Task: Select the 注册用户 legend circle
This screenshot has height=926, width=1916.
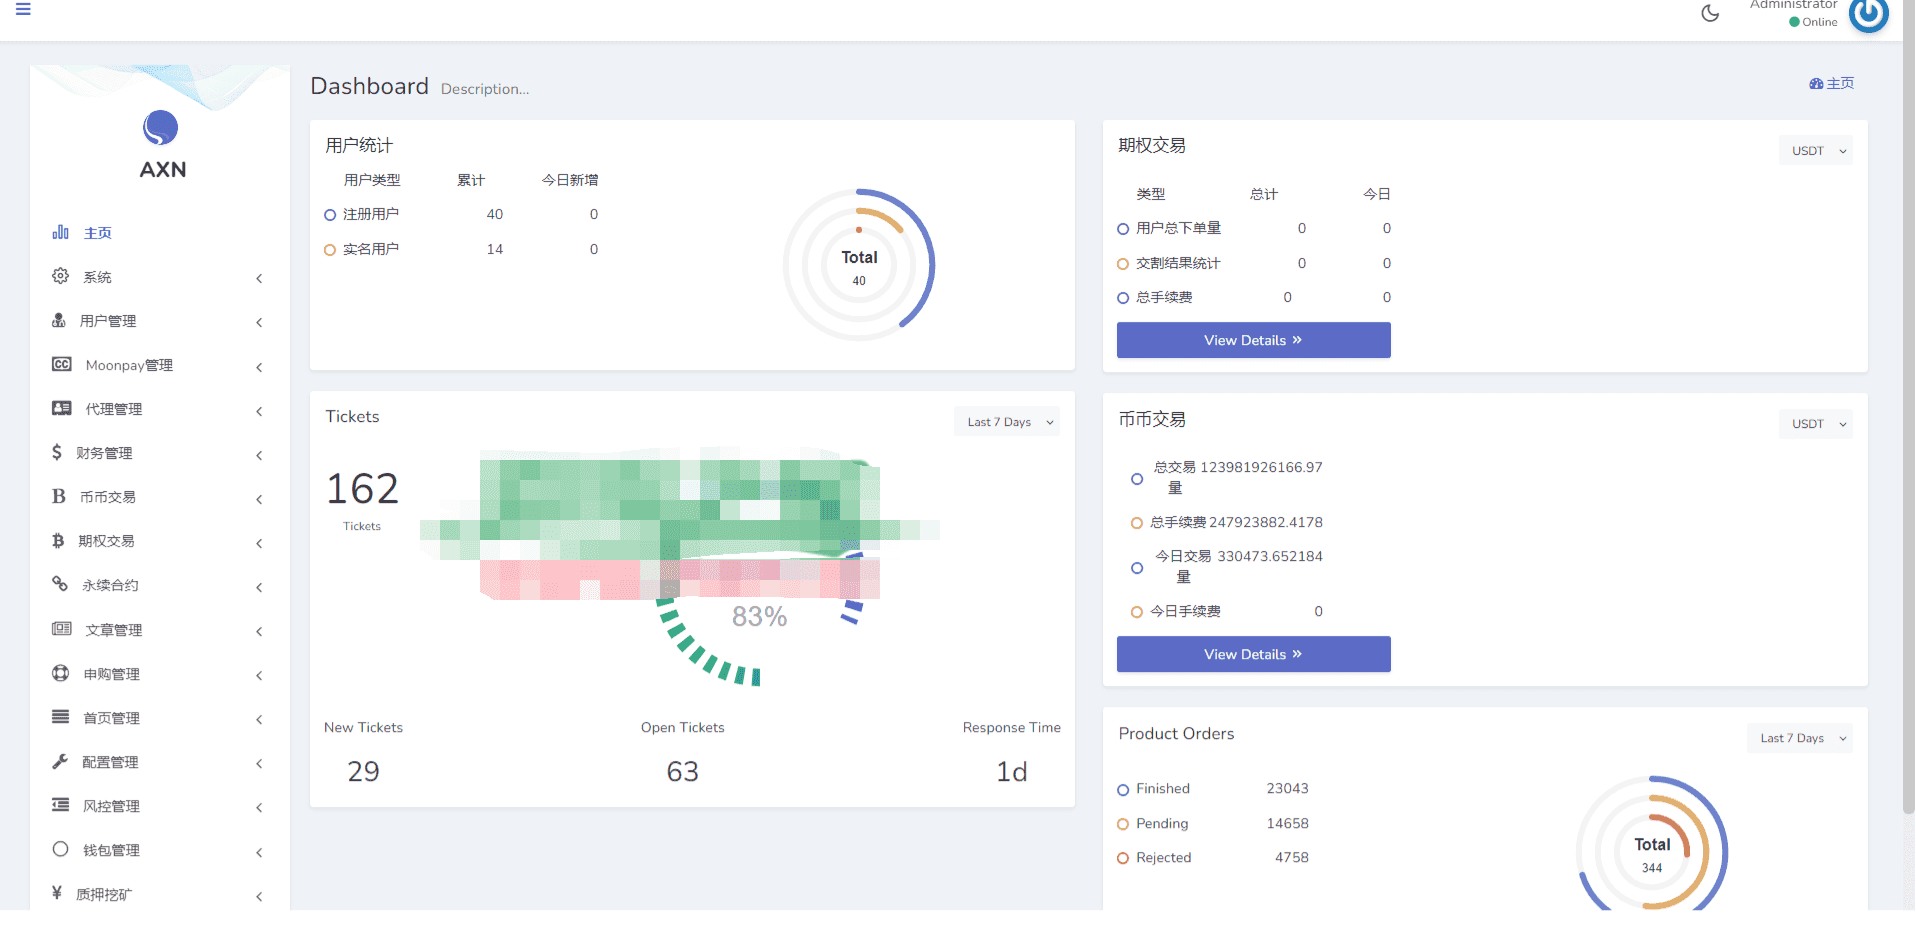Action: (x=330, y=215)
